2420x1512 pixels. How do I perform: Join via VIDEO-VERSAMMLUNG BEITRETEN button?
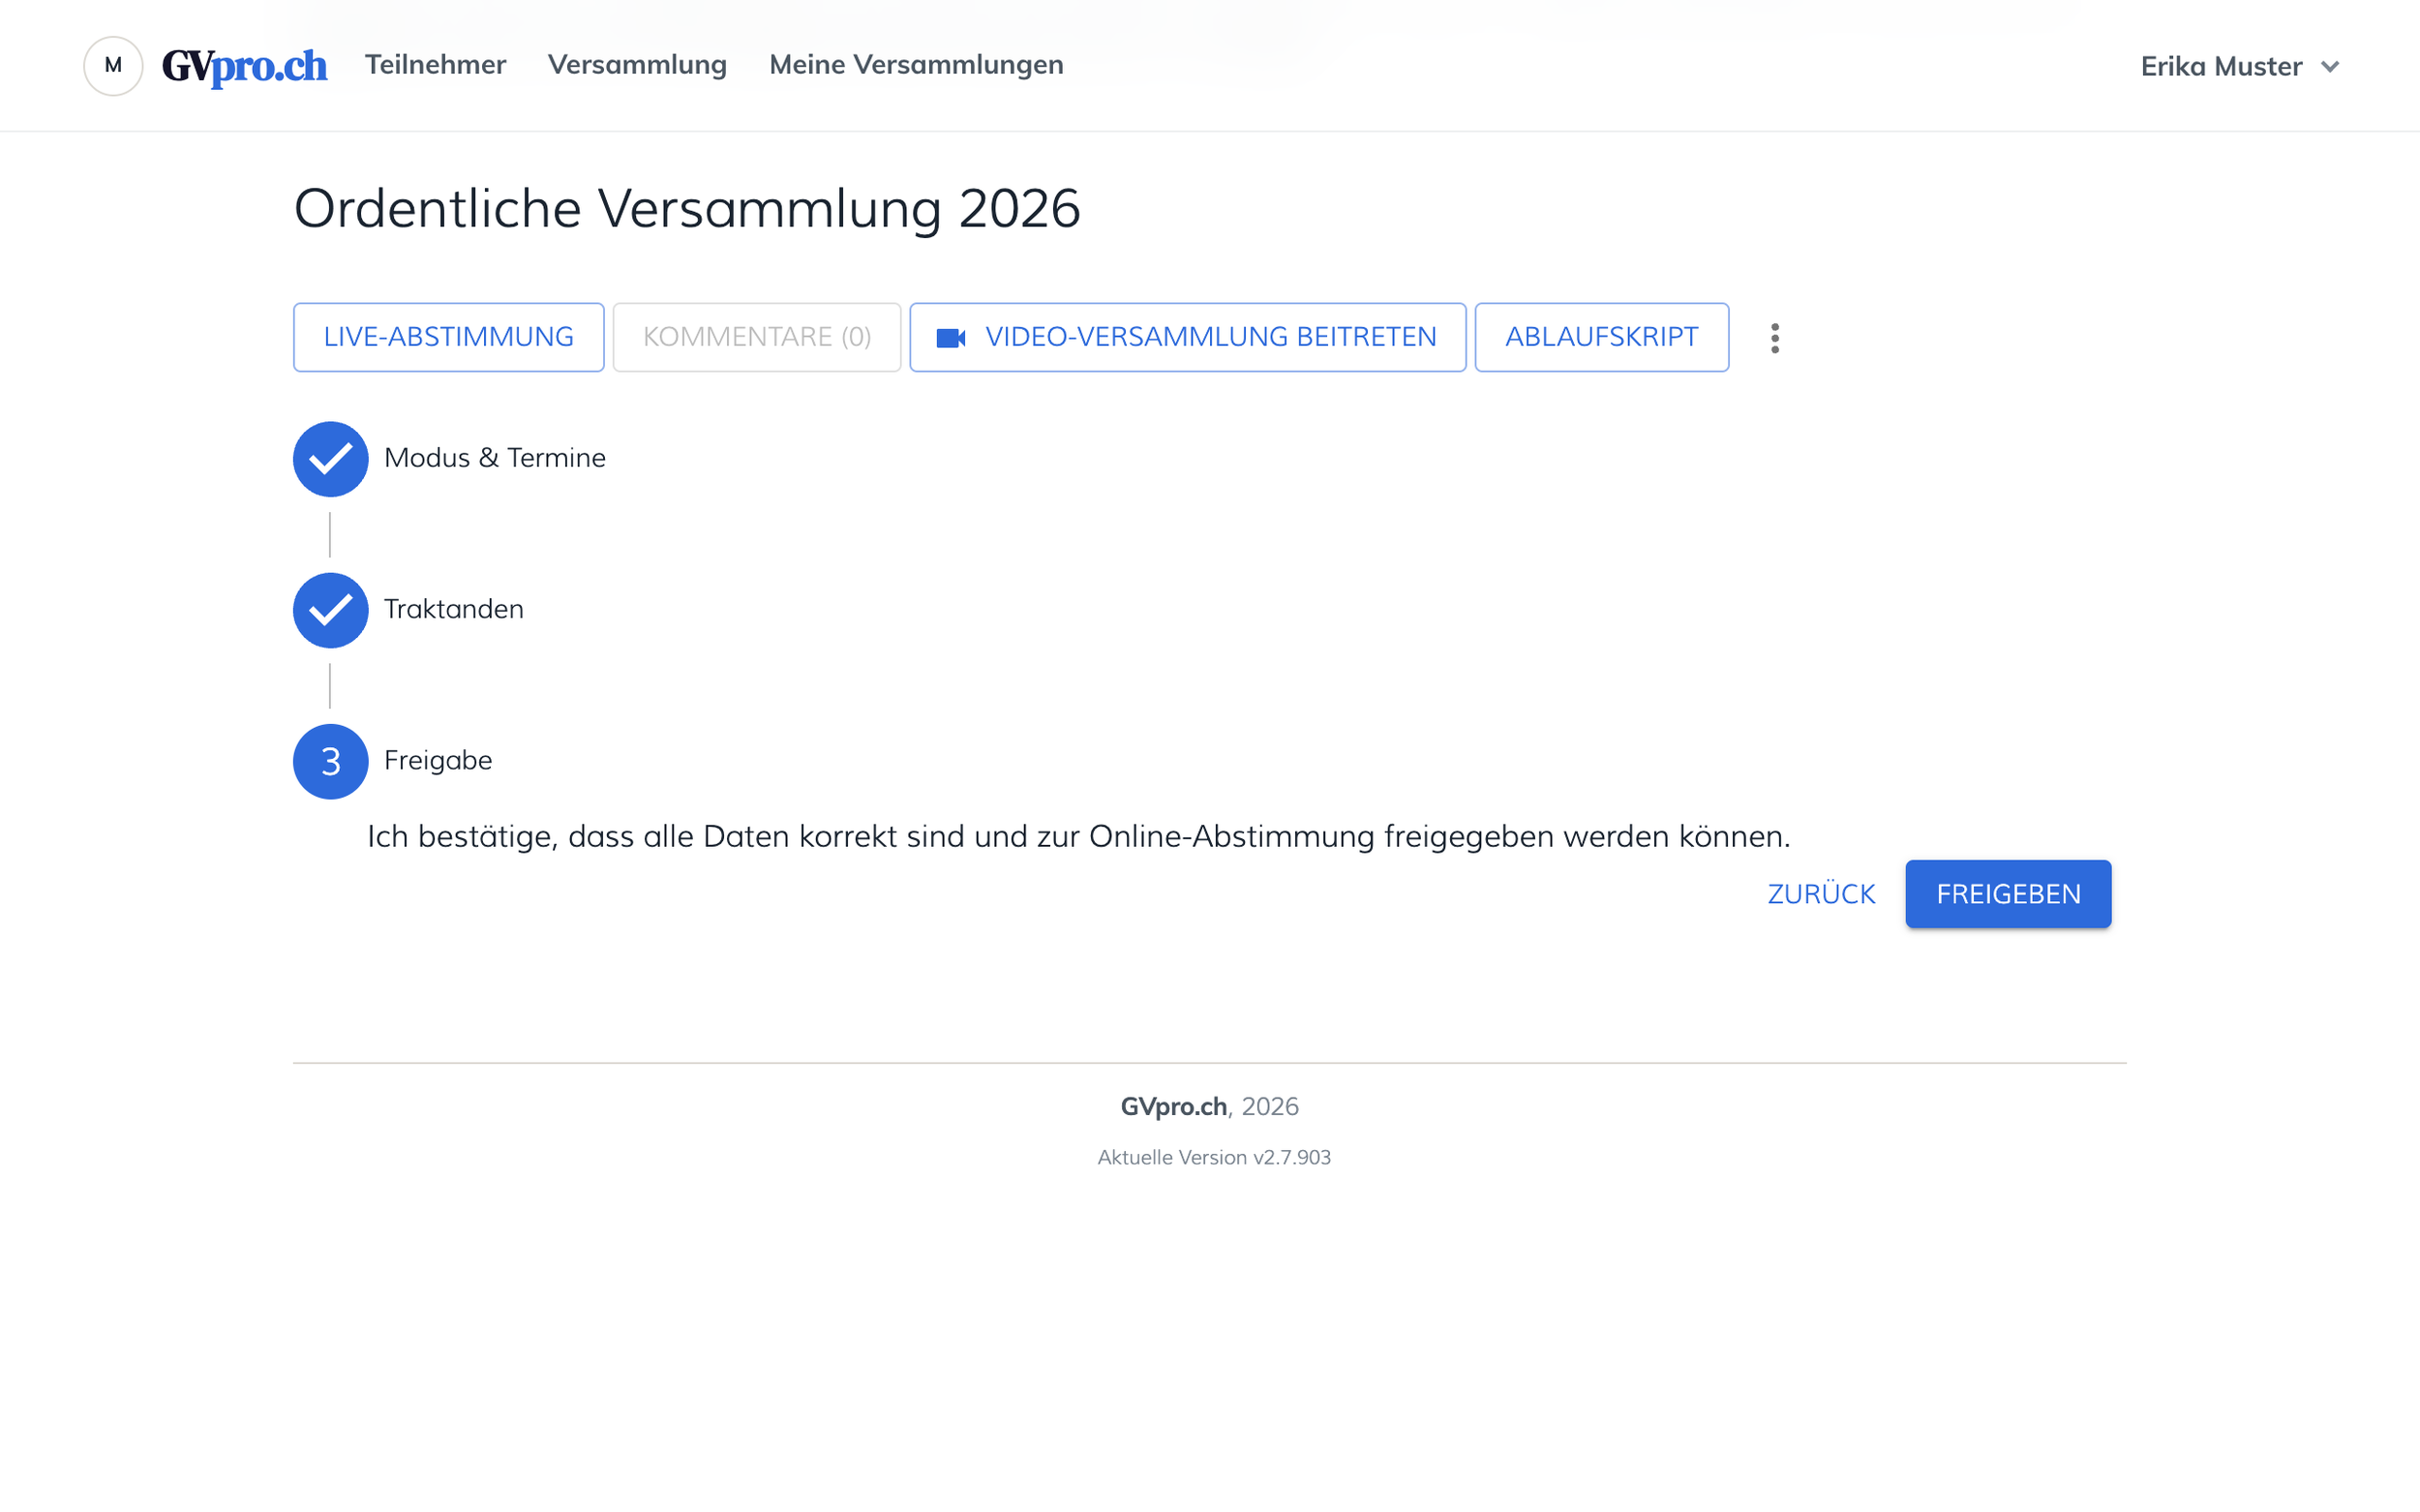click(1188, 337)
